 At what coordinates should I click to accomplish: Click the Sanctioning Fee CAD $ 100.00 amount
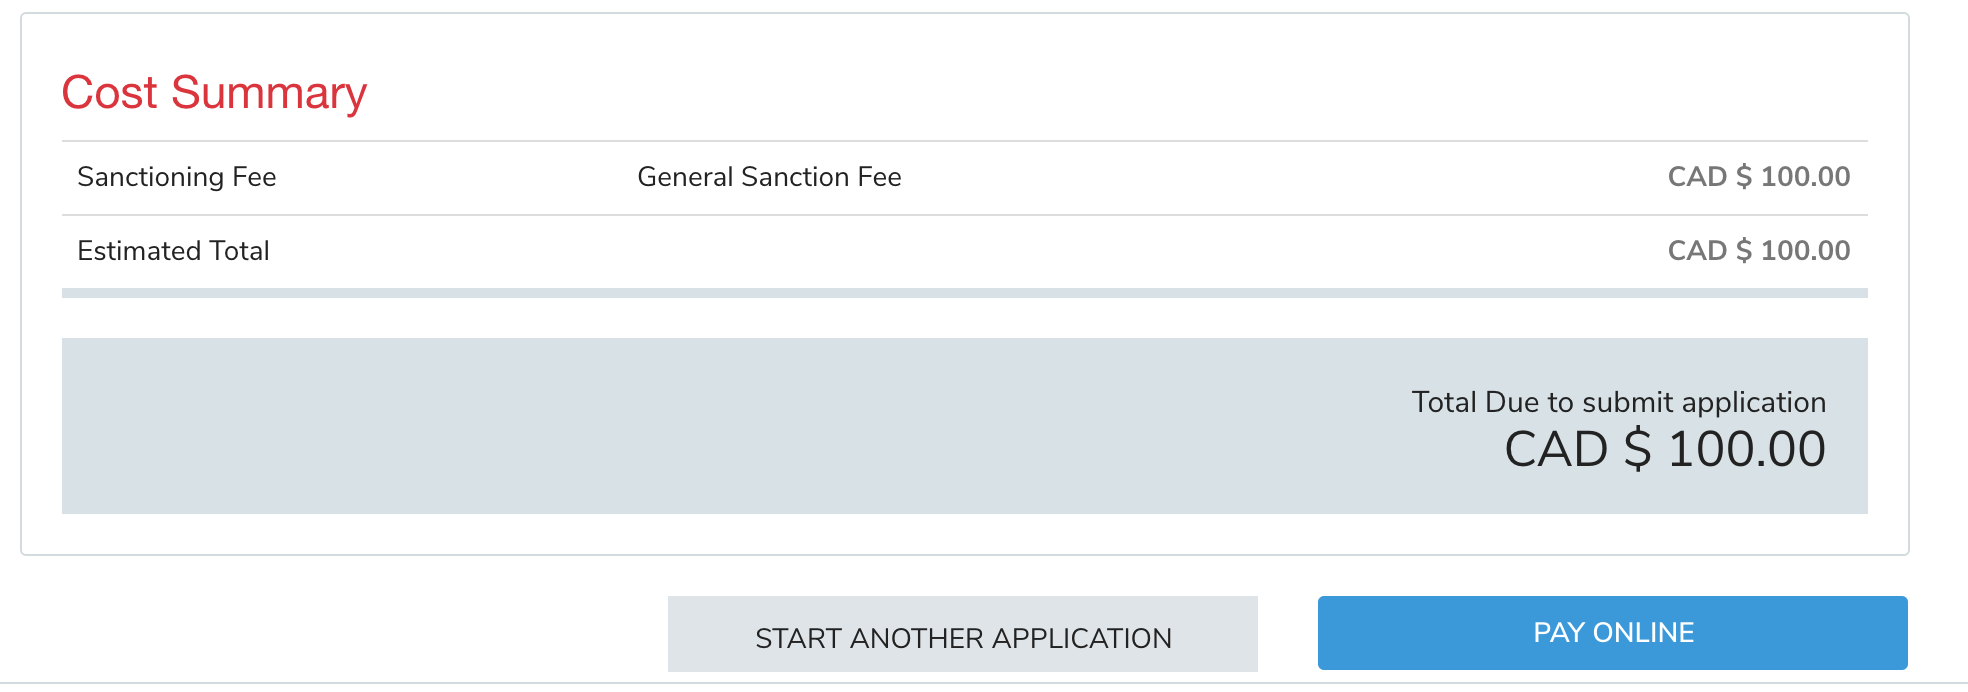(x=1758, y=177)
